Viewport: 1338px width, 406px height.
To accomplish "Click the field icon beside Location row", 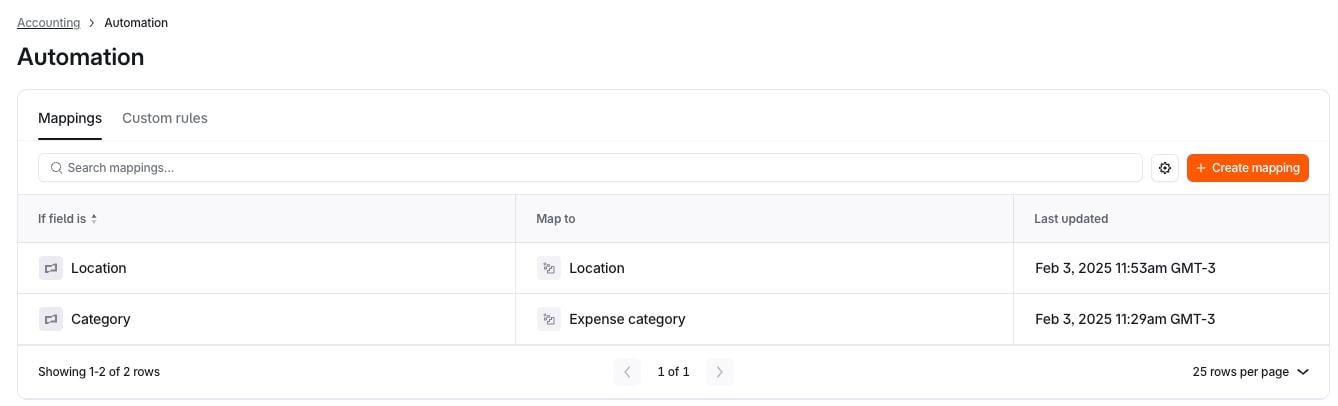I will click(50, 268).
